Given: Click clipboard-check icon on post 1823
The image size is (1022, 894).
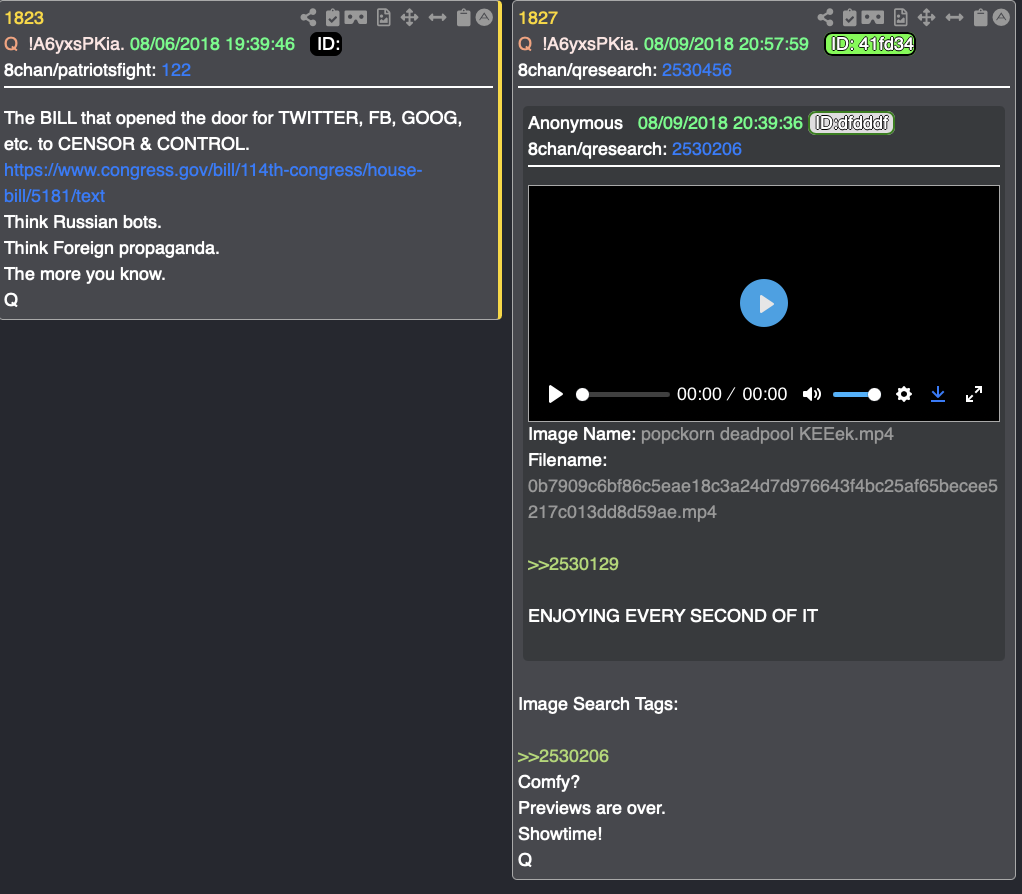Looking at the screenshot, I should pos(332,18).
